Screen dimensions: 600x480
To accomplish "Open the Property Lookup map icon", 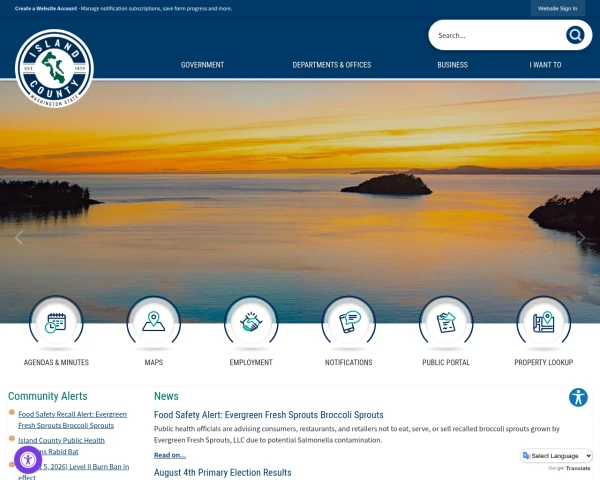I will pos(543,322).
